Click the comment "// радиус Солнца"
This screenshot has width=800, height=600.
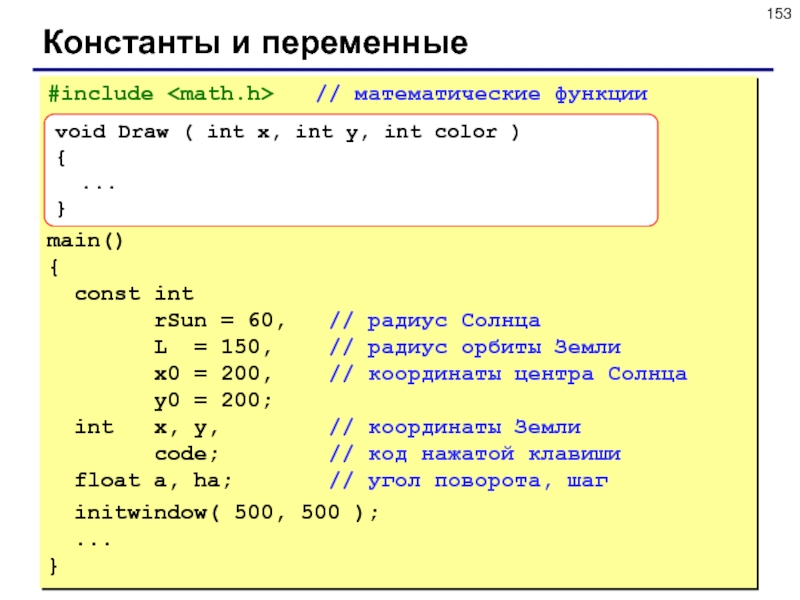(435, 321)
